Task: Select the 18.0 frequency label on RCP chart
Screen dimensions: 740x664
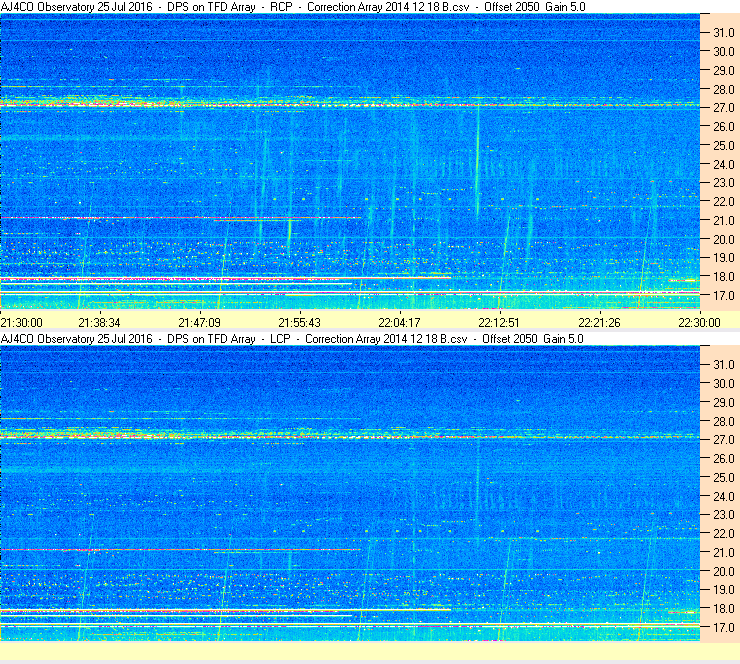Action: coord(724,277)
